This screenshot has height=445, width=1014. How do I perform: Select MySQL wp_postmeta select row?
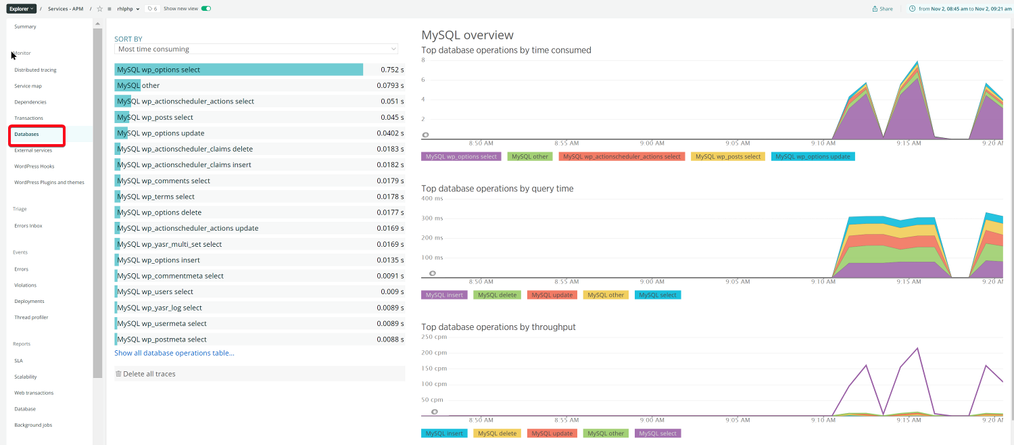(259, 340)
